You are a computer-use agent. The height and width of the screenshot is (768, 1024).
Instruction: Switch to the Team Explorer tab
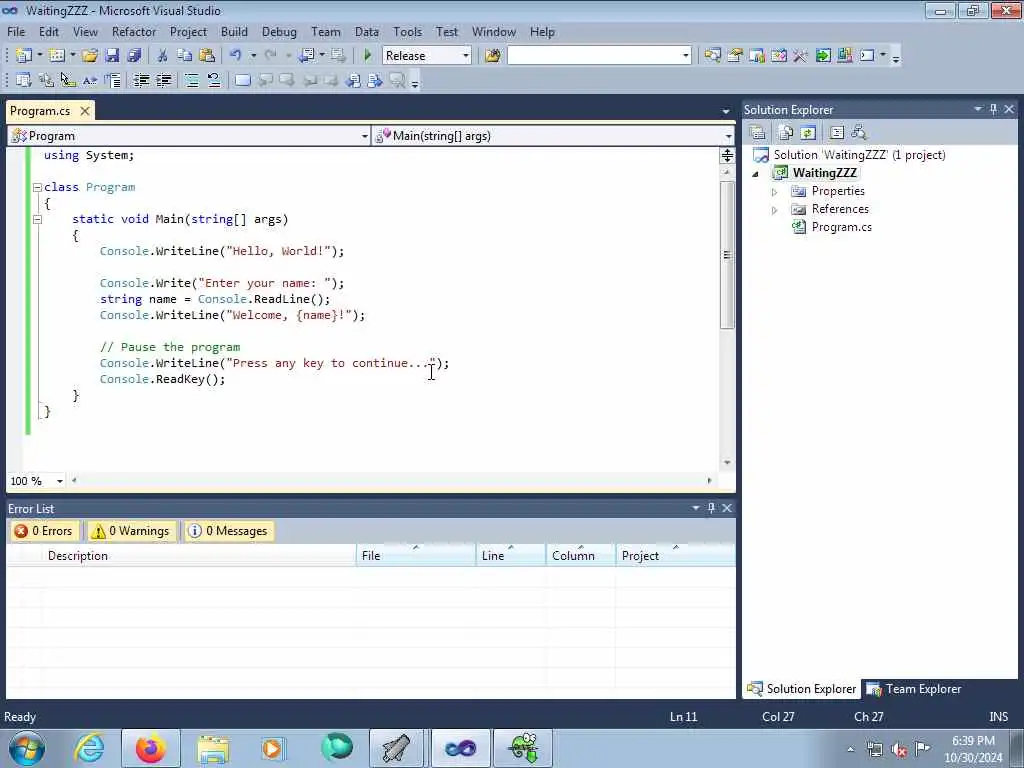914,689
